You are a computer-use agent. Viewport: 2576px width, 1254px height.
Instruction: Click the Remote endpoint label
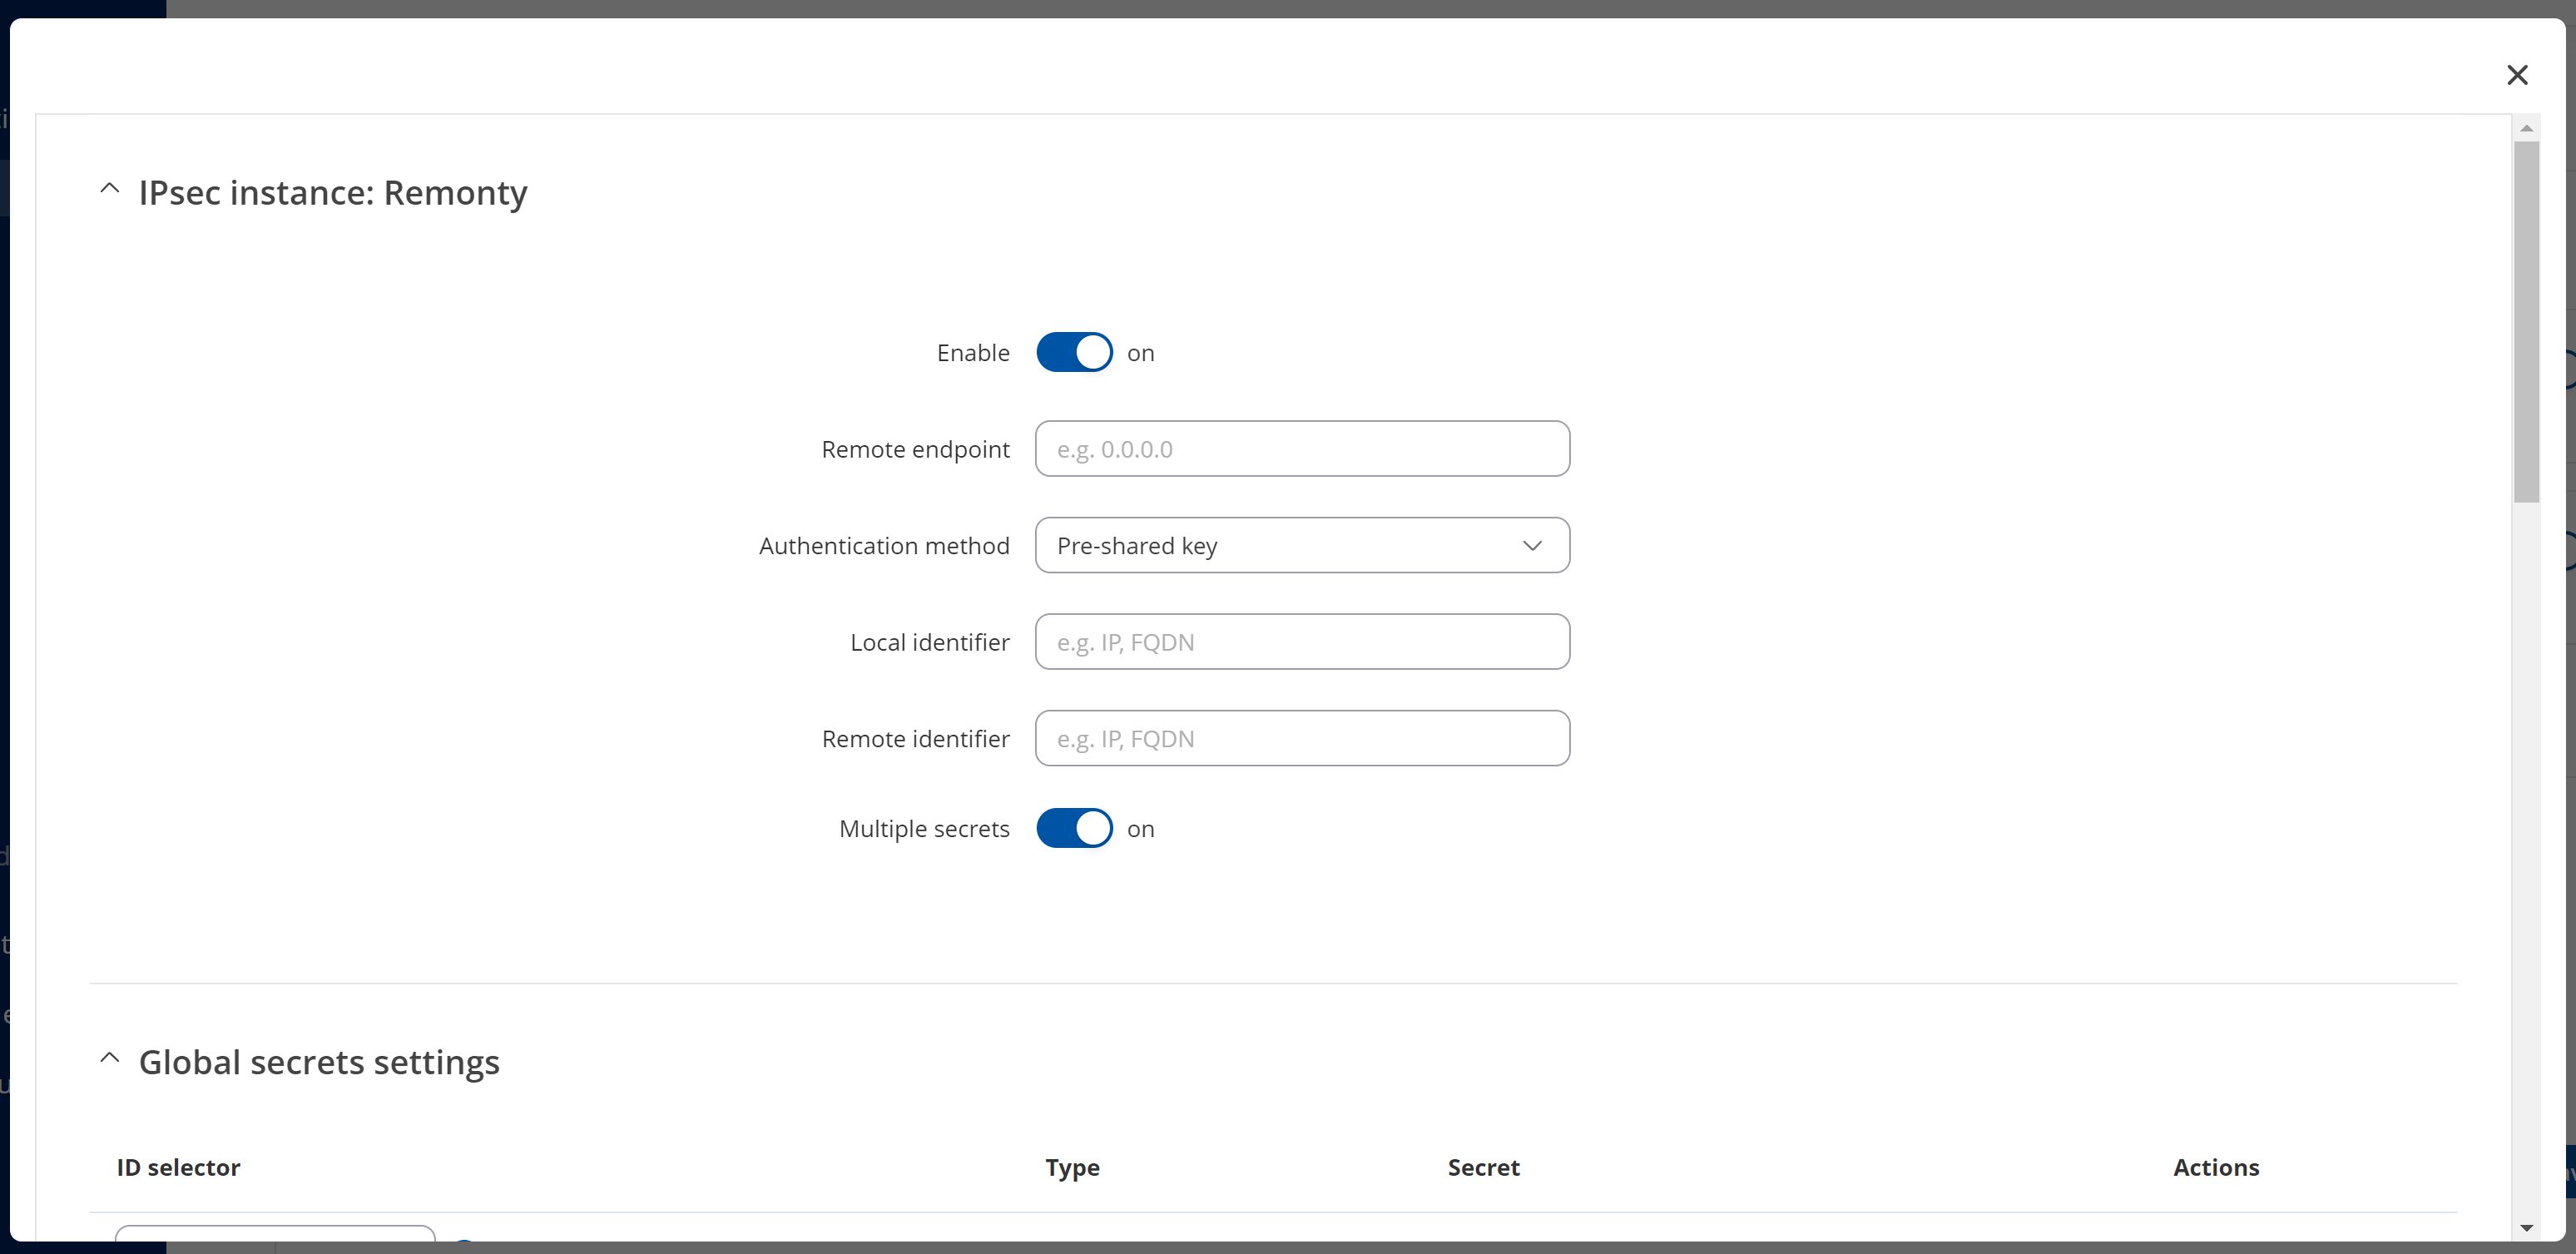tap(915, 450)
